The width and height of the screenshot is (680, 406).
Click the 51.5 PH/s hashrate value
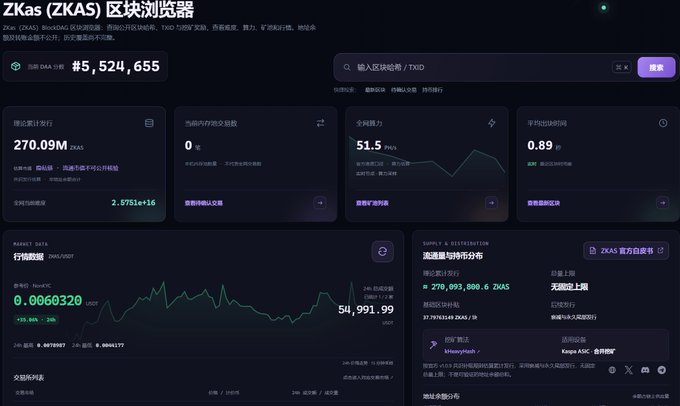(369, 145)
